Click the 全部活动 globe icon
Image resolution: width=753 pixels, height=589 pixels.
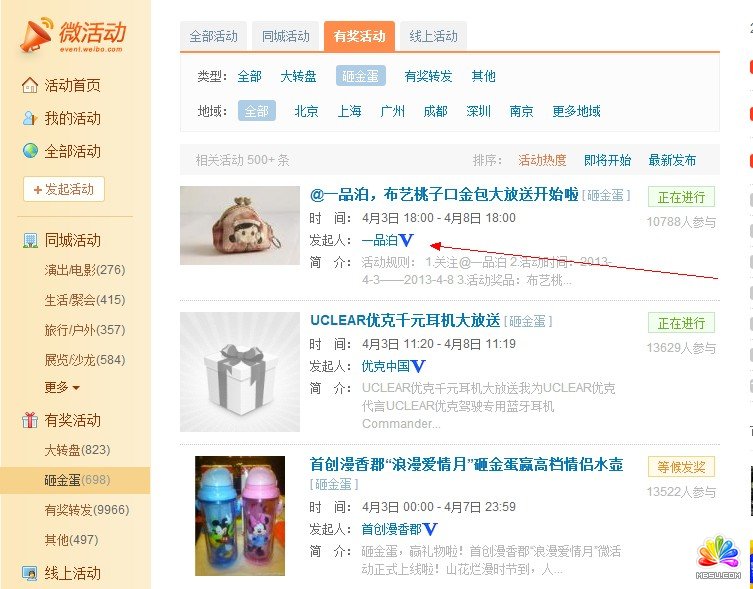pyautogui.click(x=30, y=151)
